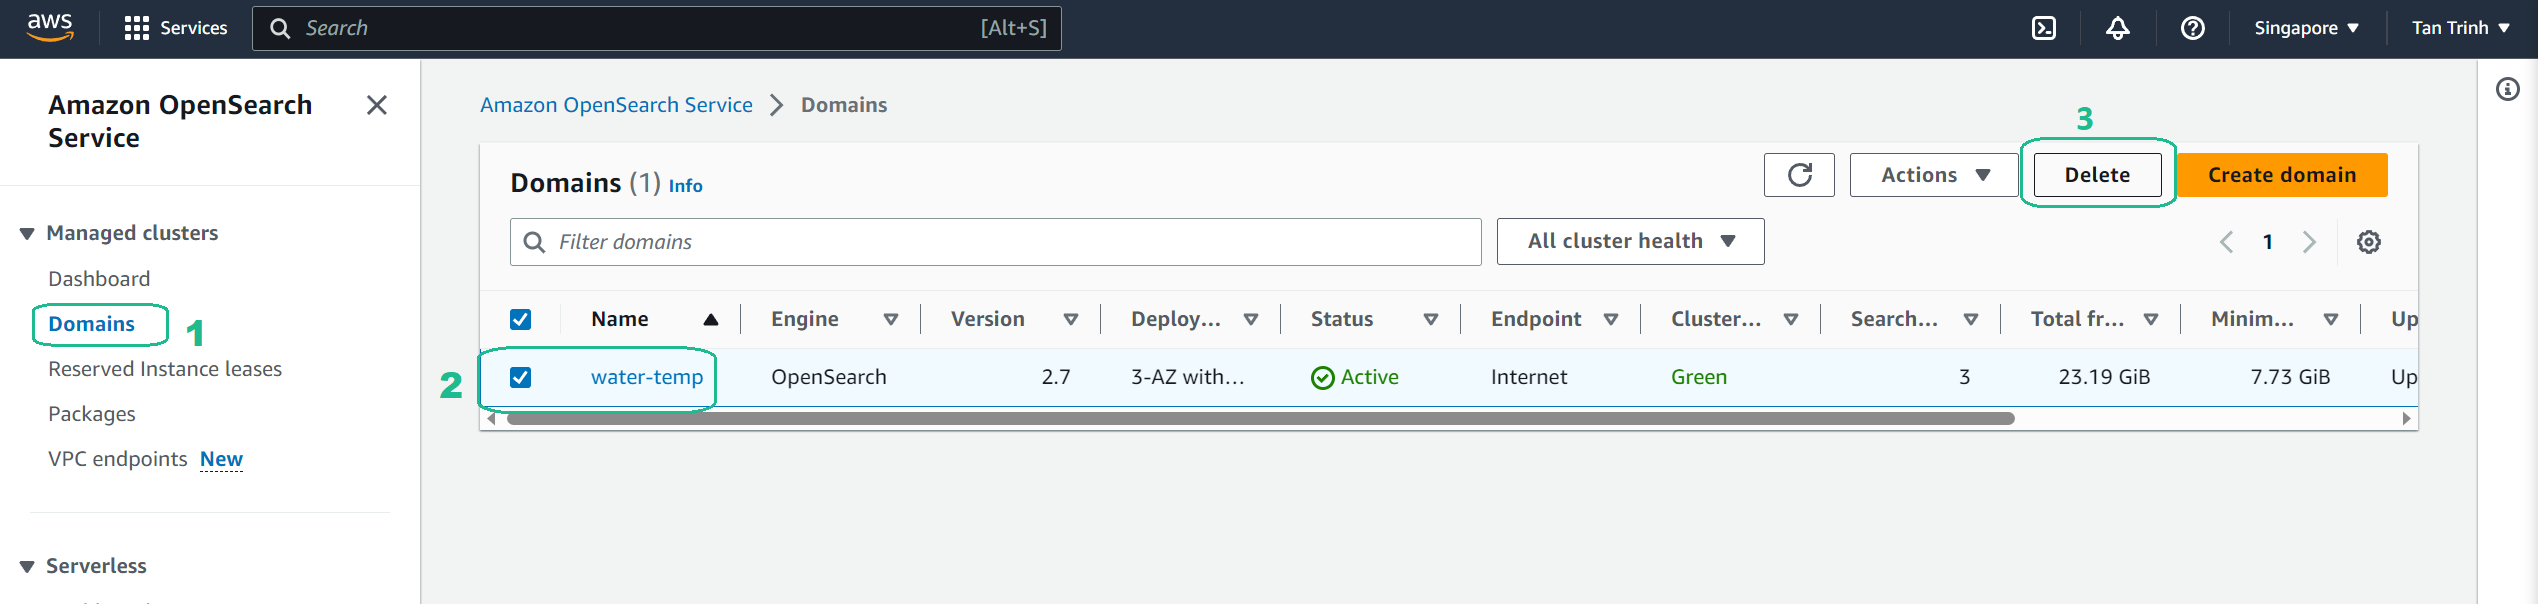Click the OpenSearch engine cell

(x=829, y=377)
